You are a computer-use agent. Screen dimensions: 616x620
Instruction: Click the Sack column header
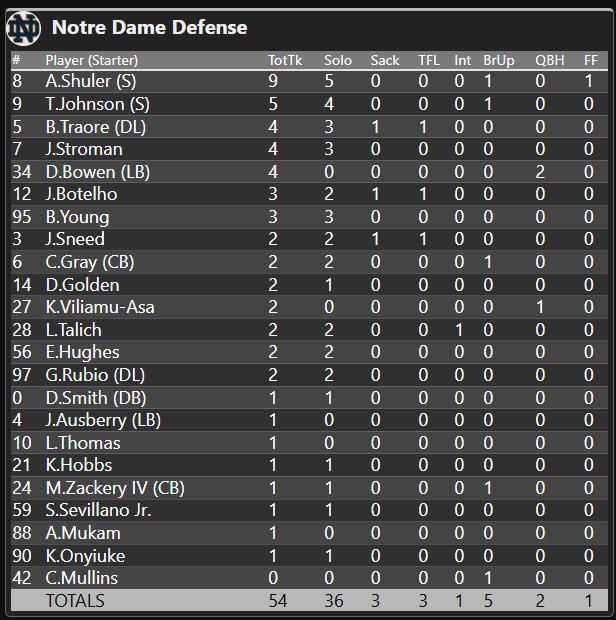385,61
